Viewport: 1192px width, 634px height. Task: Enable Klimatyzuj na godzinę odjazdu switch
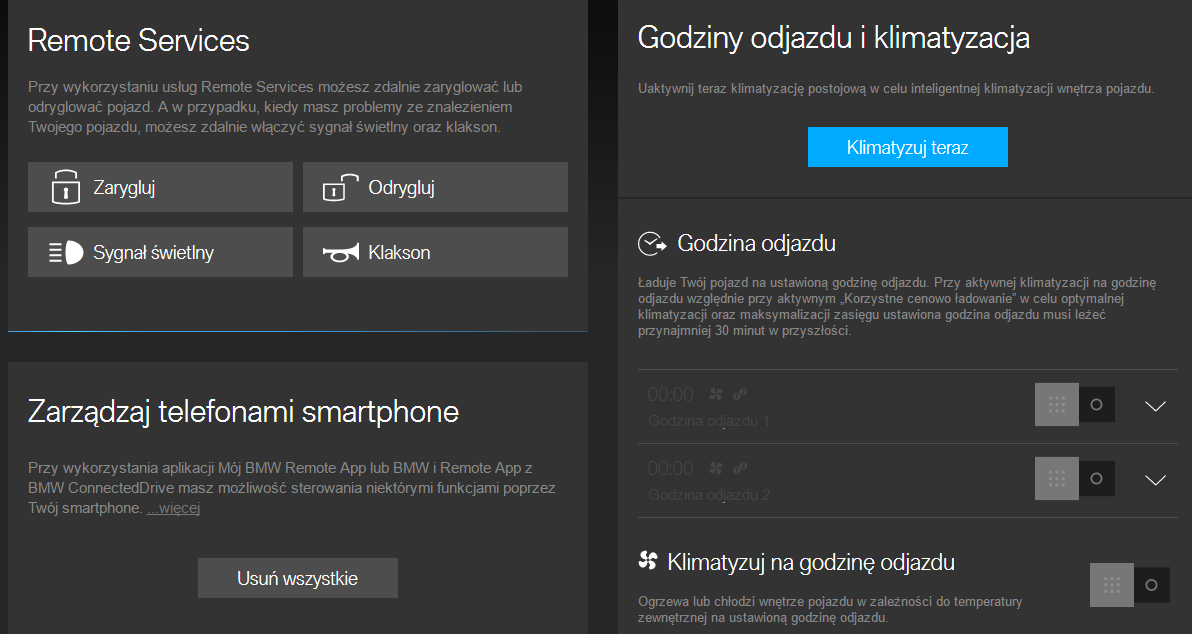tap(1130, 585)
